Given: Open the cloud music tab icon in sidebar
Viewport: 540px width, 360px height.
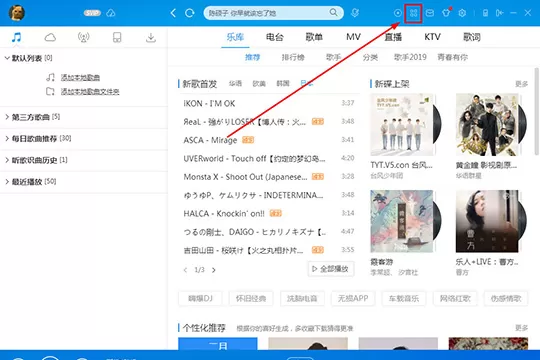Looking at the screenshot, I should coord(50,37).
